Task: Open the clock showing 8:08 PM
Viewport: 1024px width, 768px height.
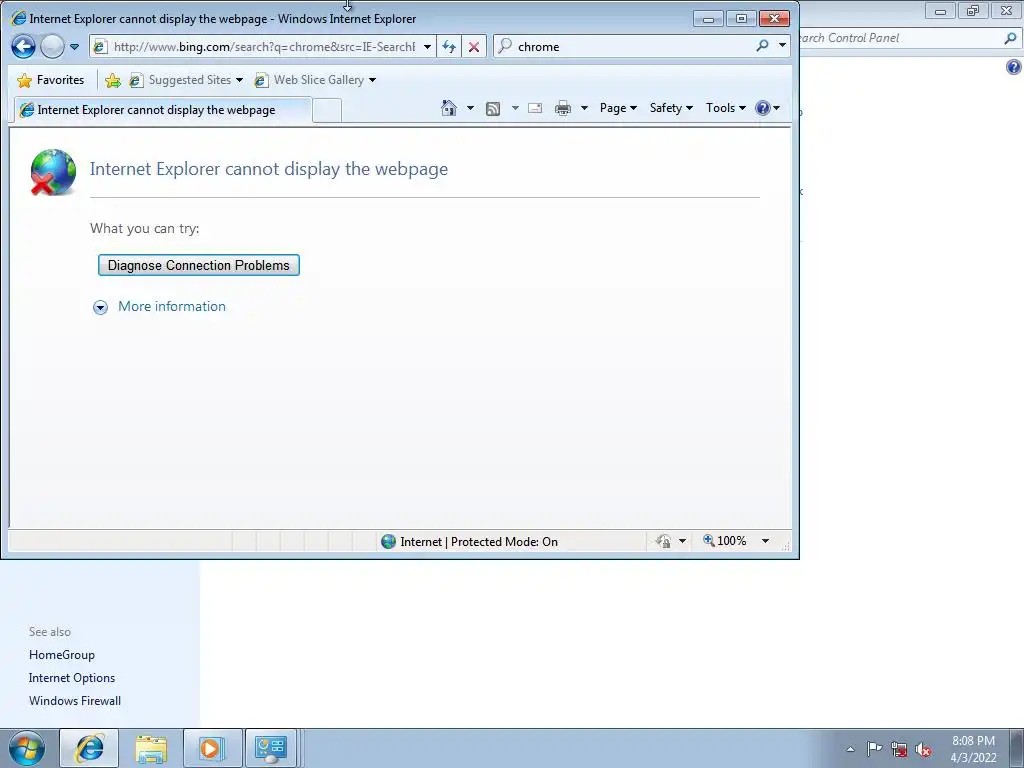Action: tap(973, 749)
